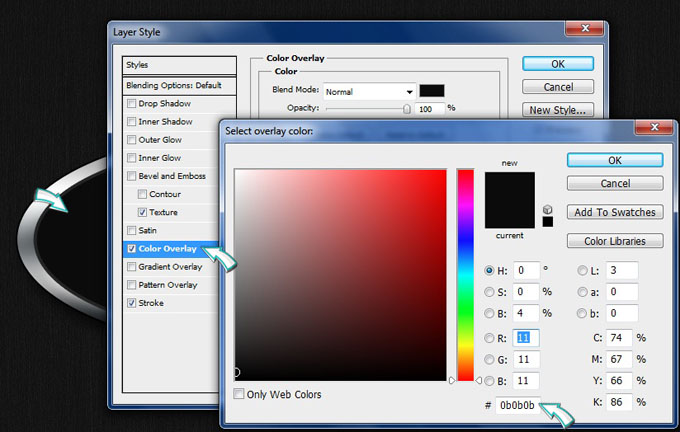Open the Blend Mode Normal dropdown

[x=368, y=90]
